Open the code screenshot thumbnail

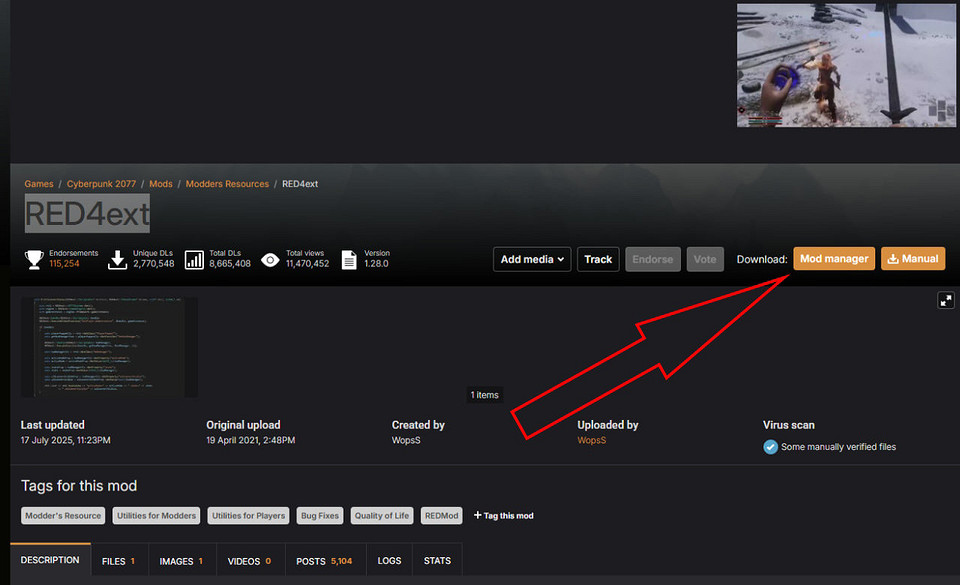109,346
